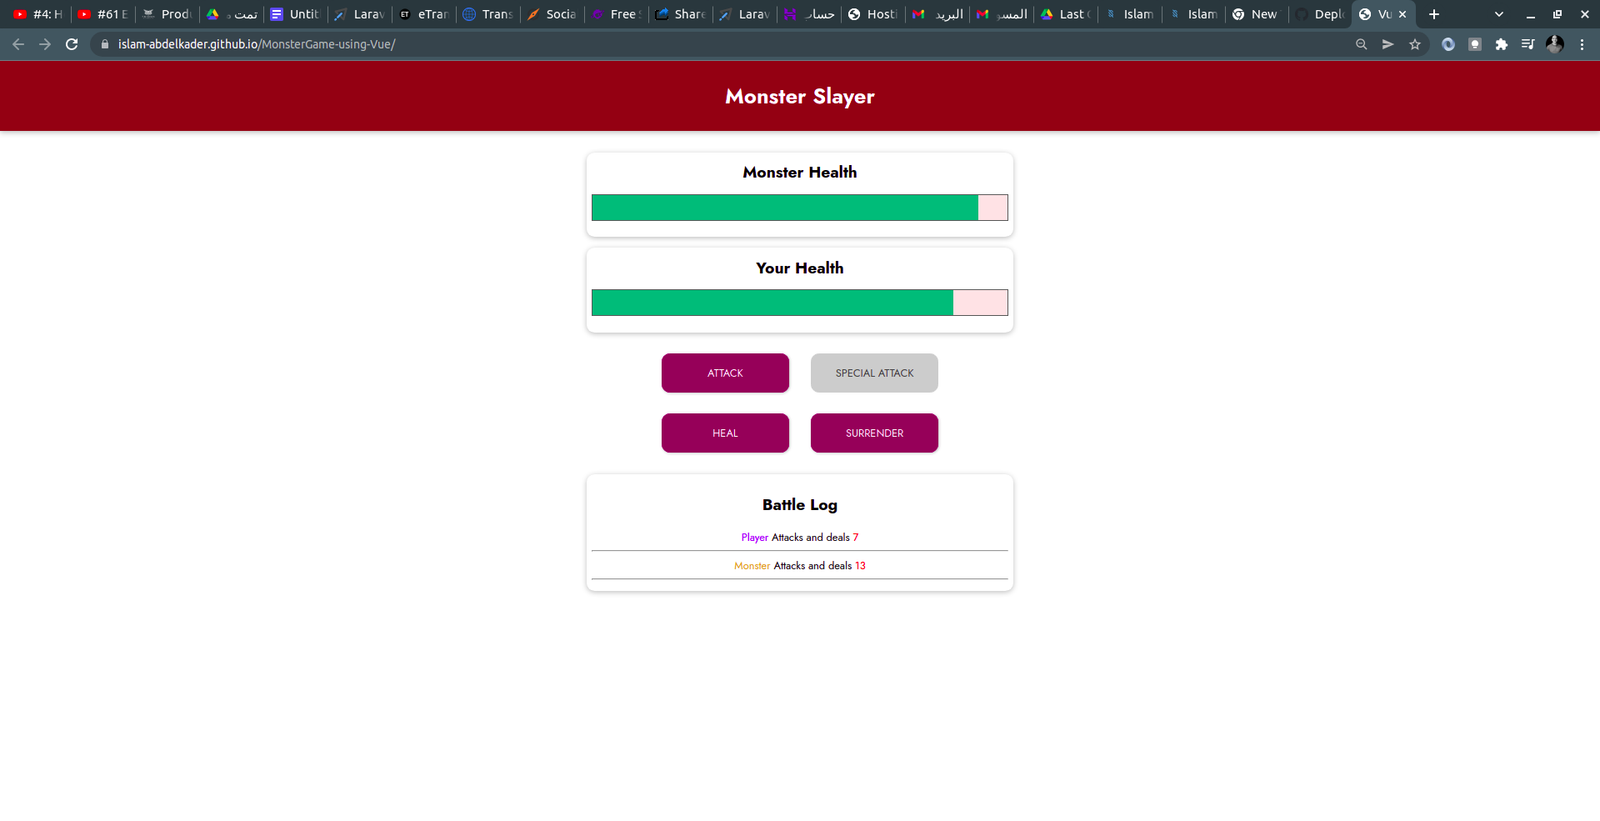This screenshot has width=1600, height=821.
Task: Close the active Vue tab
Action: pos(1402,14)
